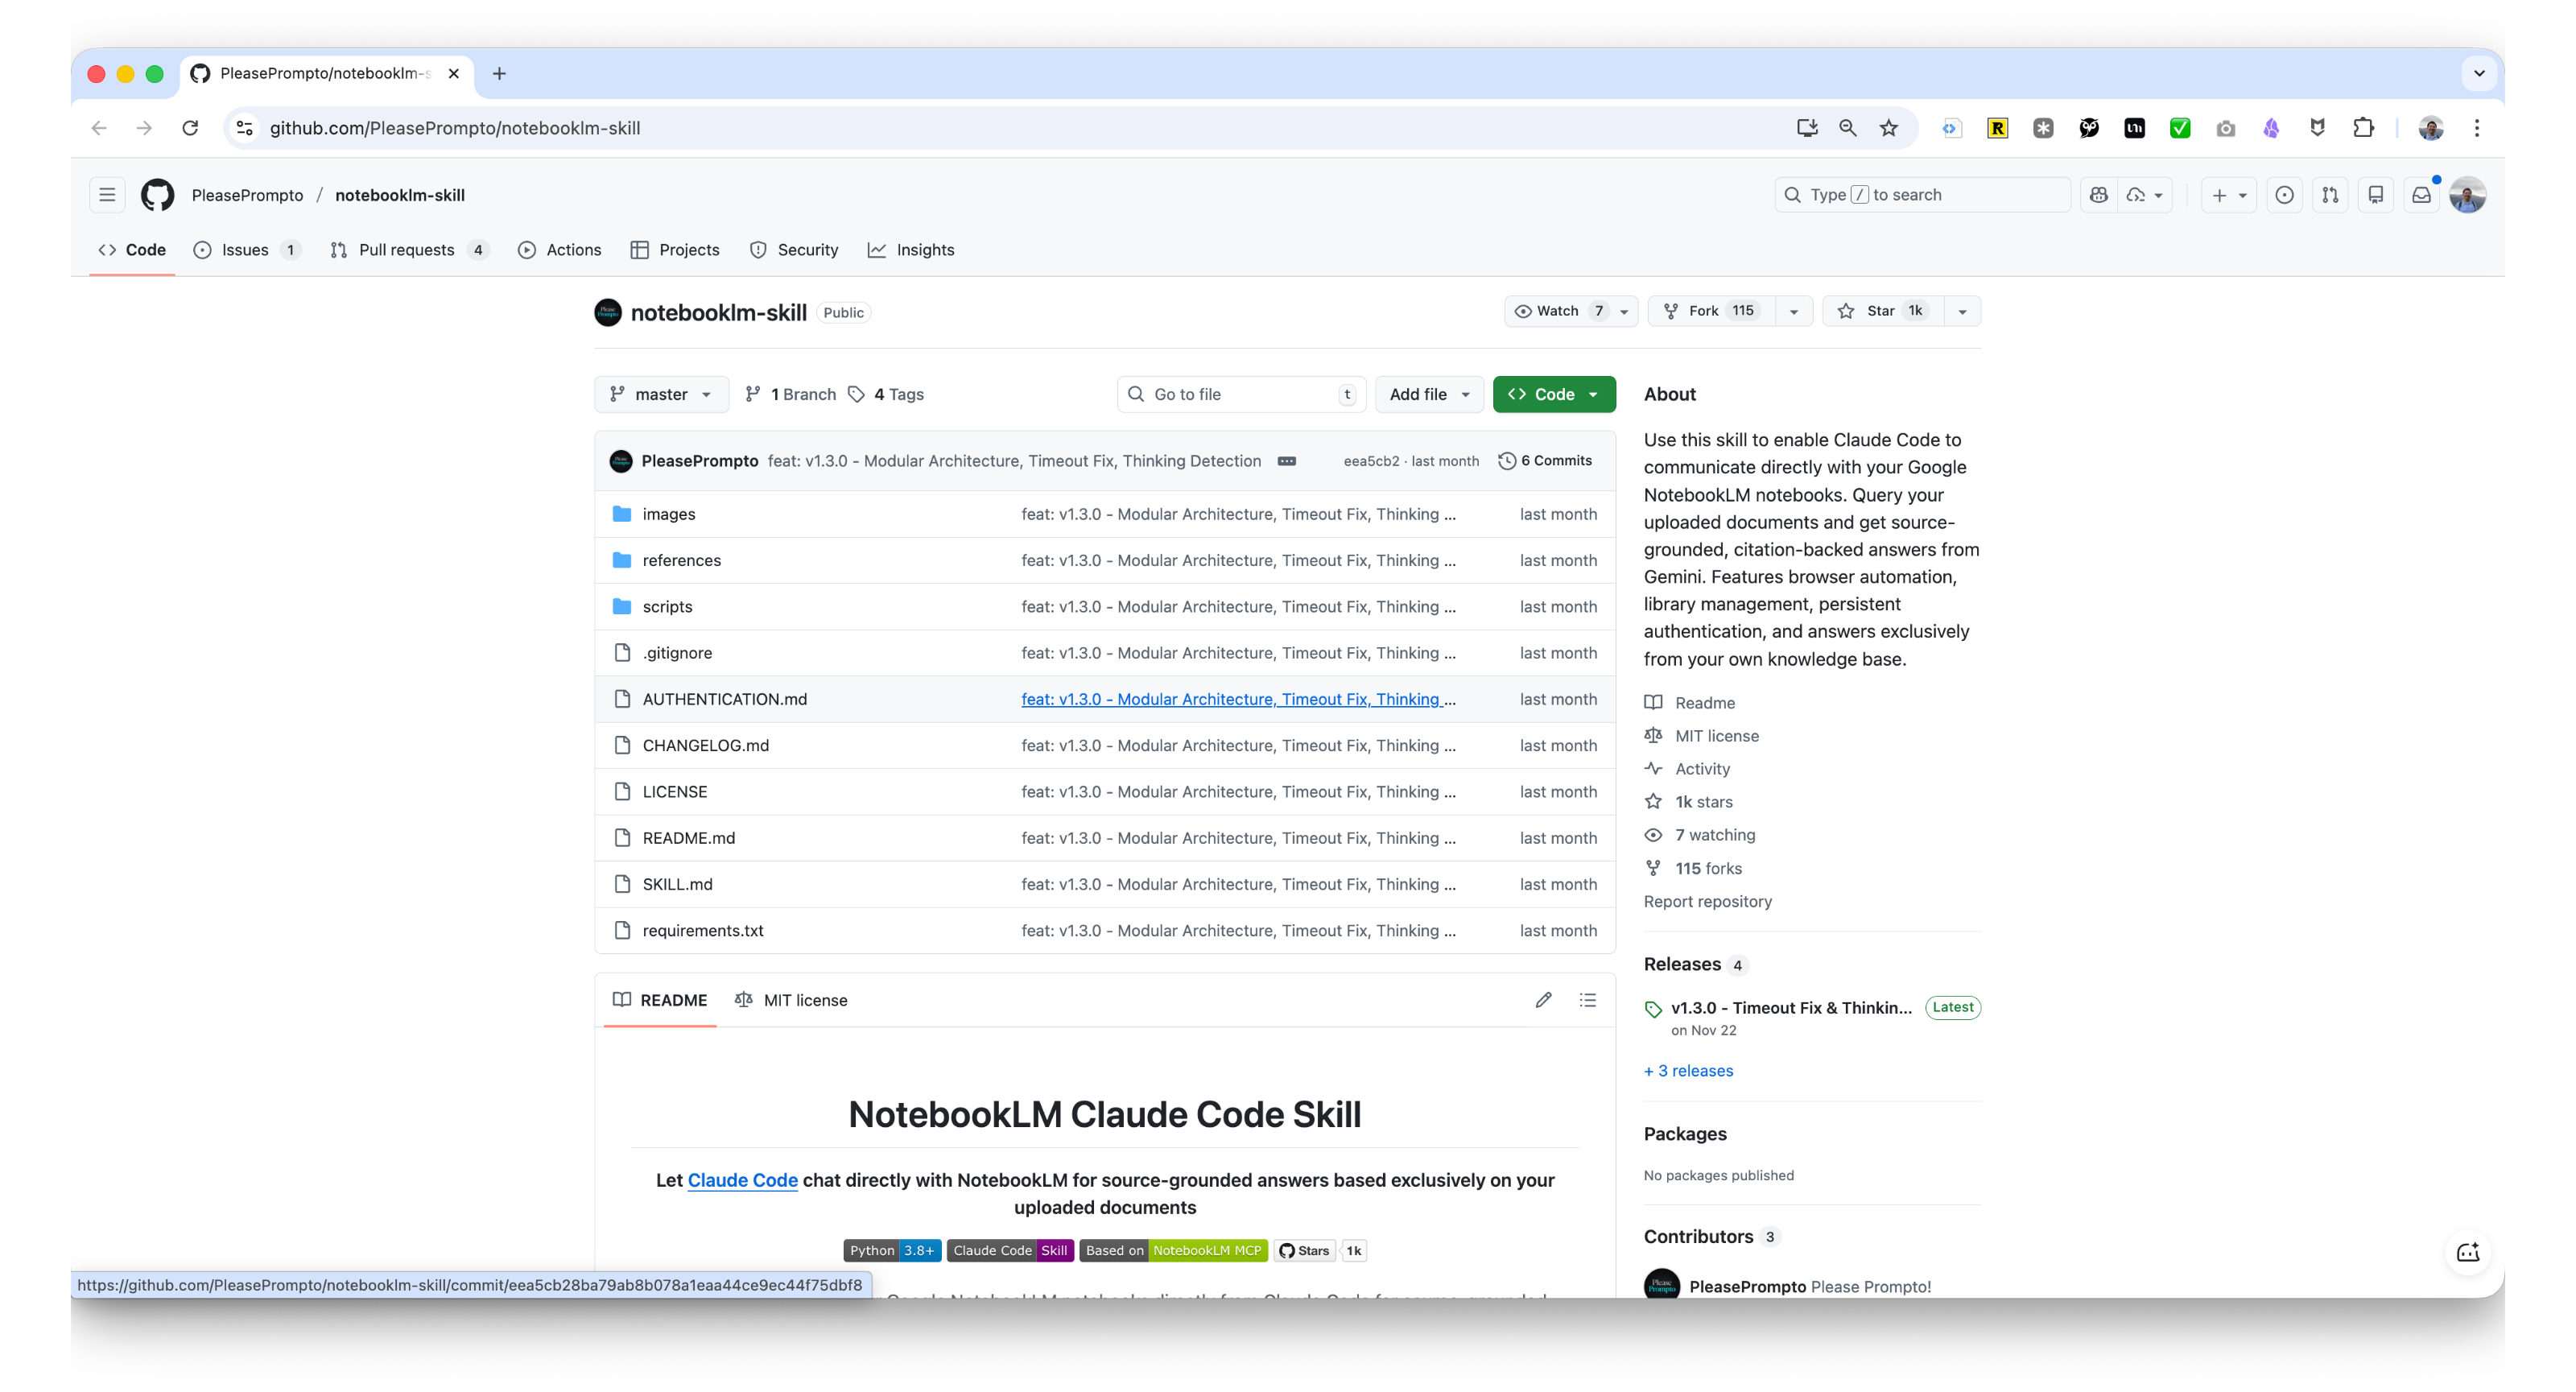Screen dimensions: 2576x1392
Task: Expand the green Code dropdown button
Action: (x=1553, y=394)
